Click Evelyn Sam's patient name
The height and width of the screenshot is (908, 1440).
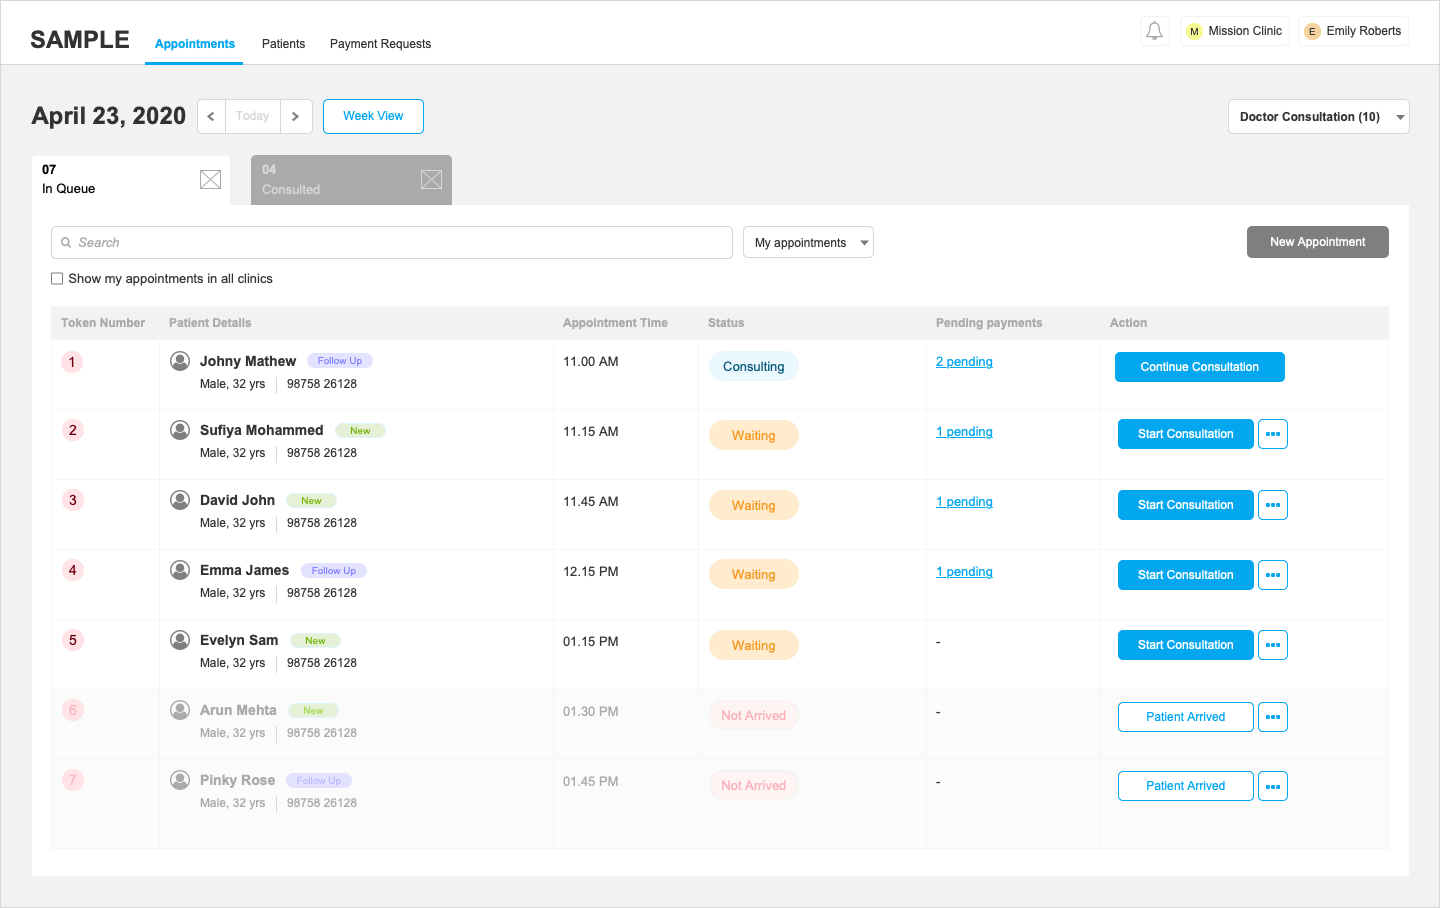[239, 640]
